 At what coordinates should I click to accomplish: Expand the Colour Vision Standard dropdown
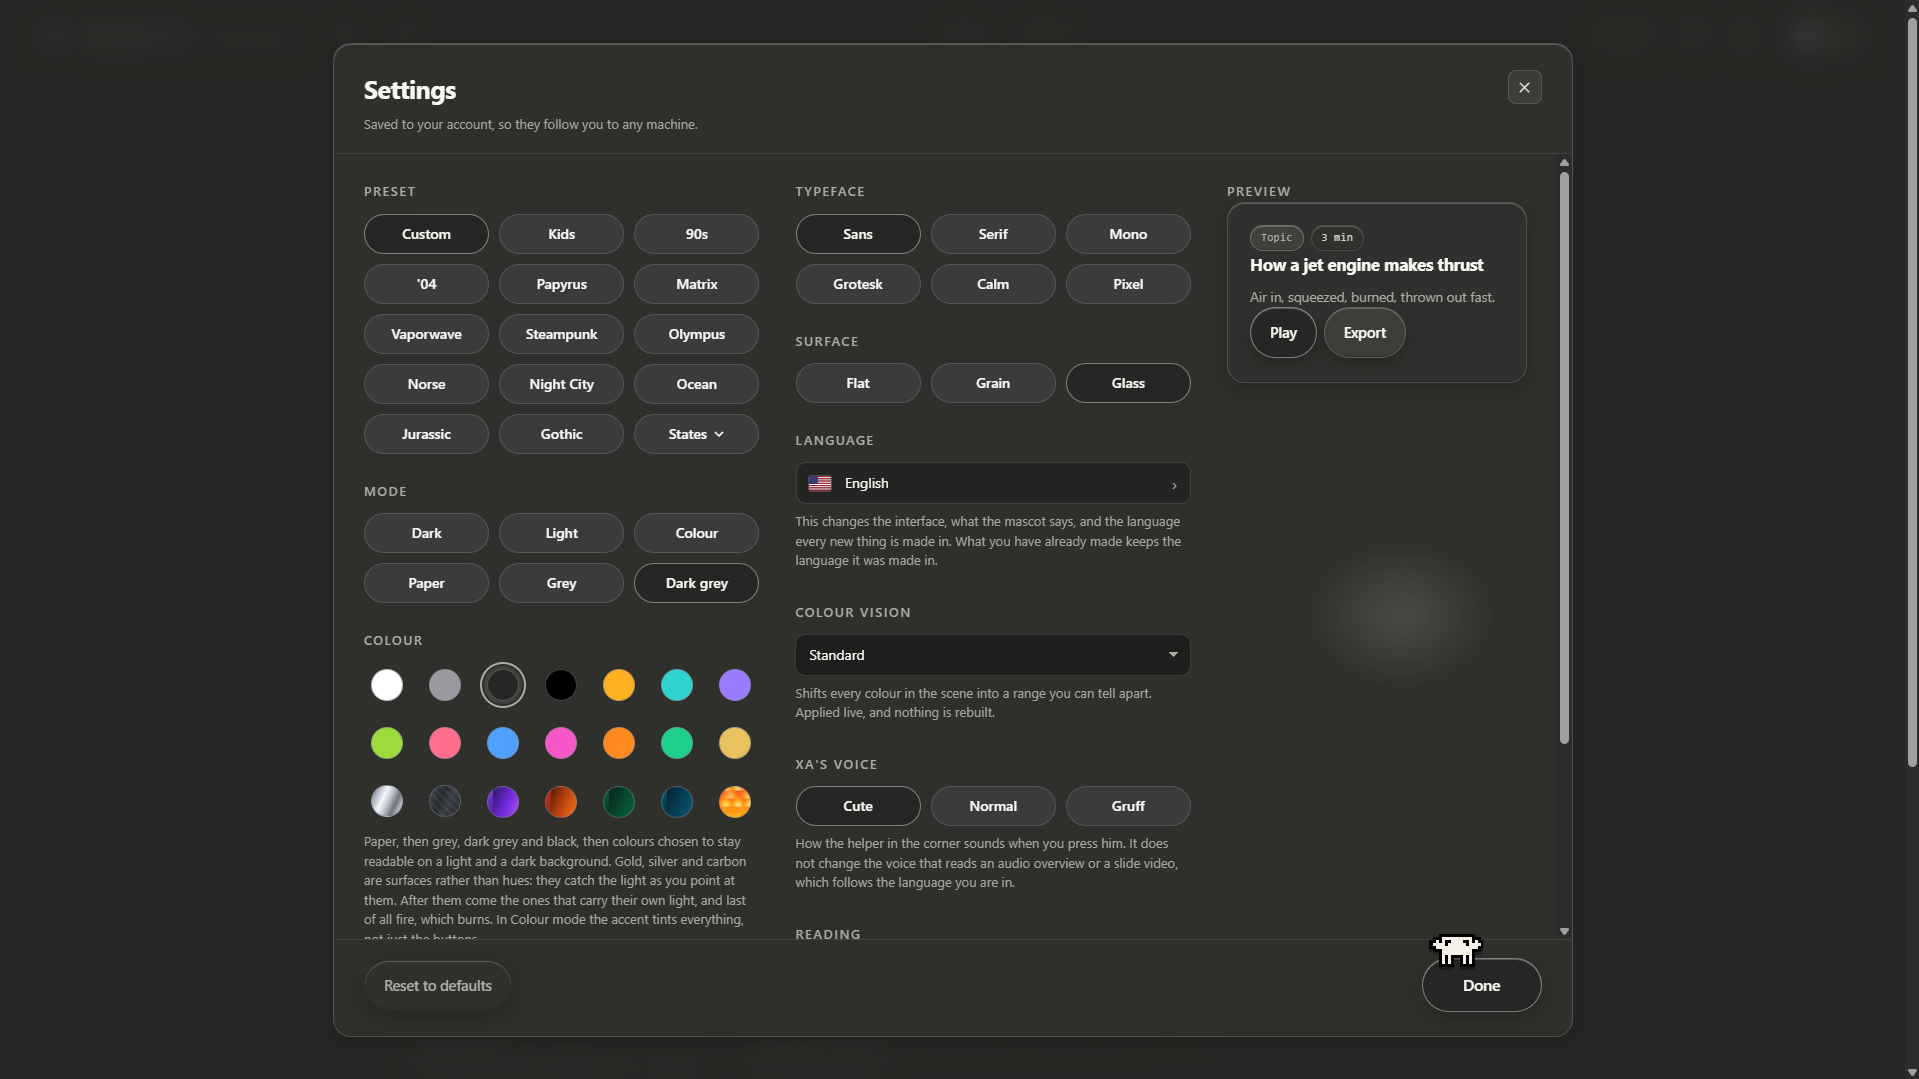tap(992, 655)
